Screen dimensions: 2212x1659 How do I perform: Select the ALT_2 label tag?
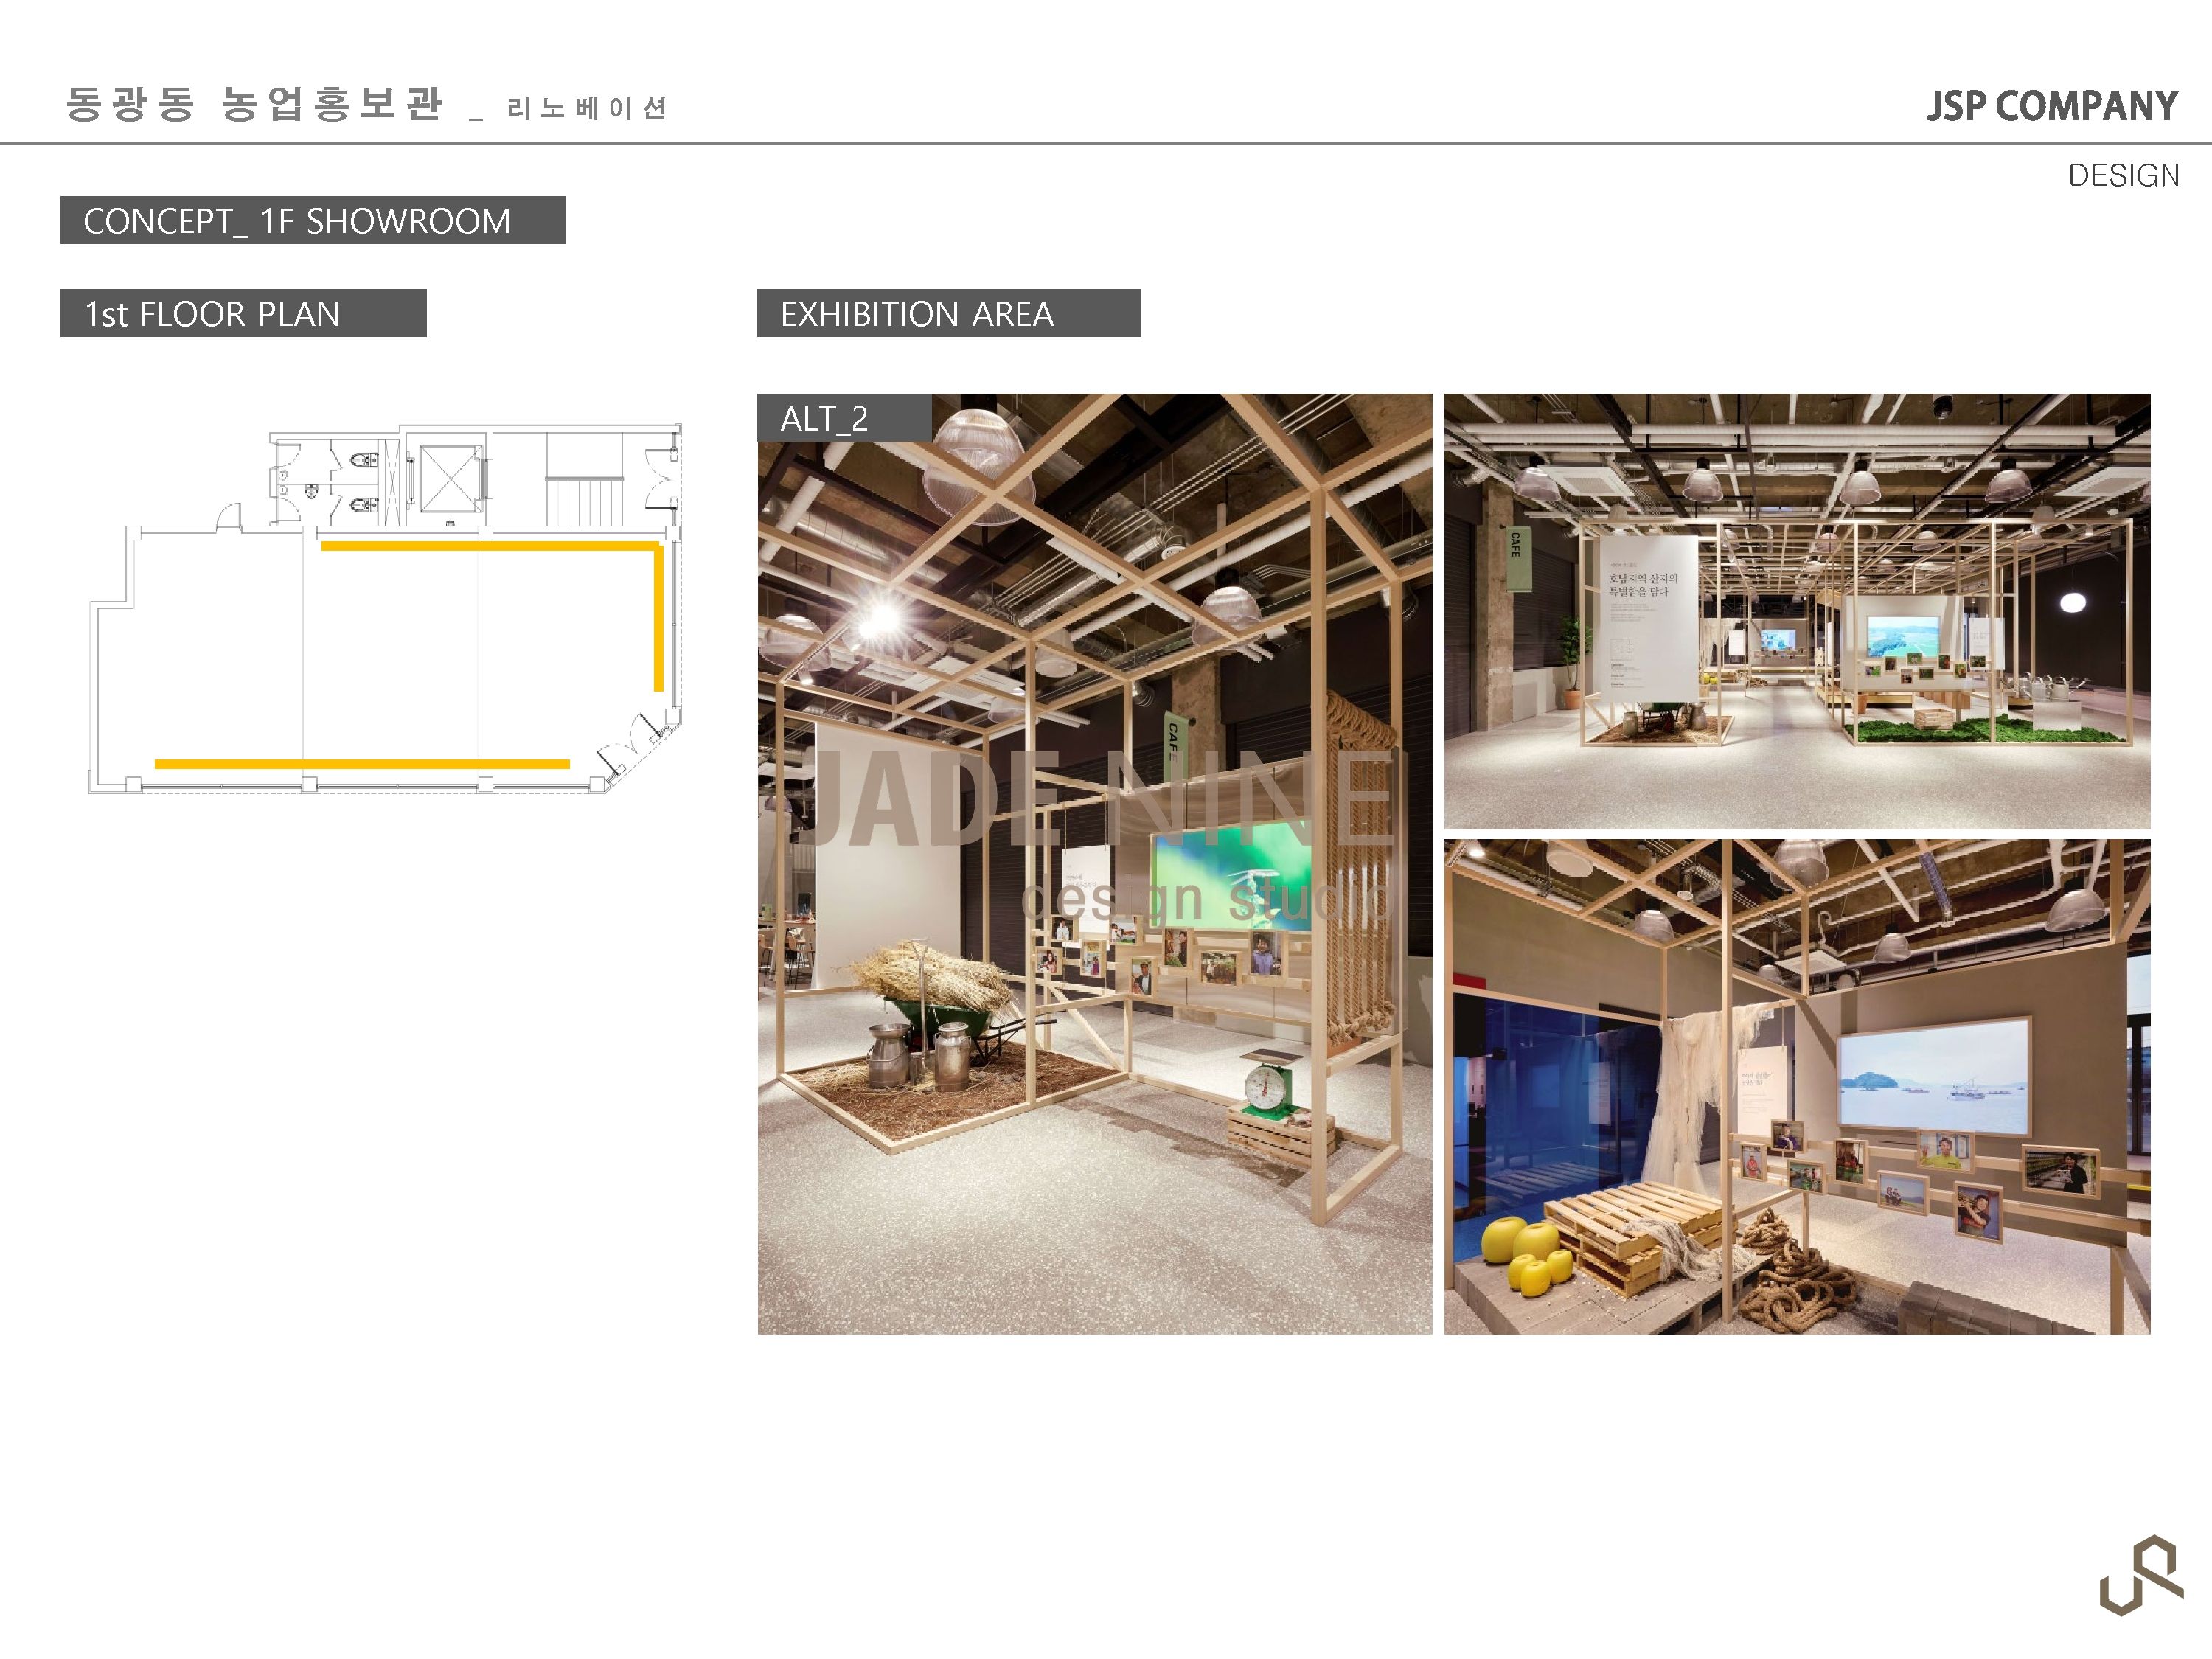click(x=844, y=418)
